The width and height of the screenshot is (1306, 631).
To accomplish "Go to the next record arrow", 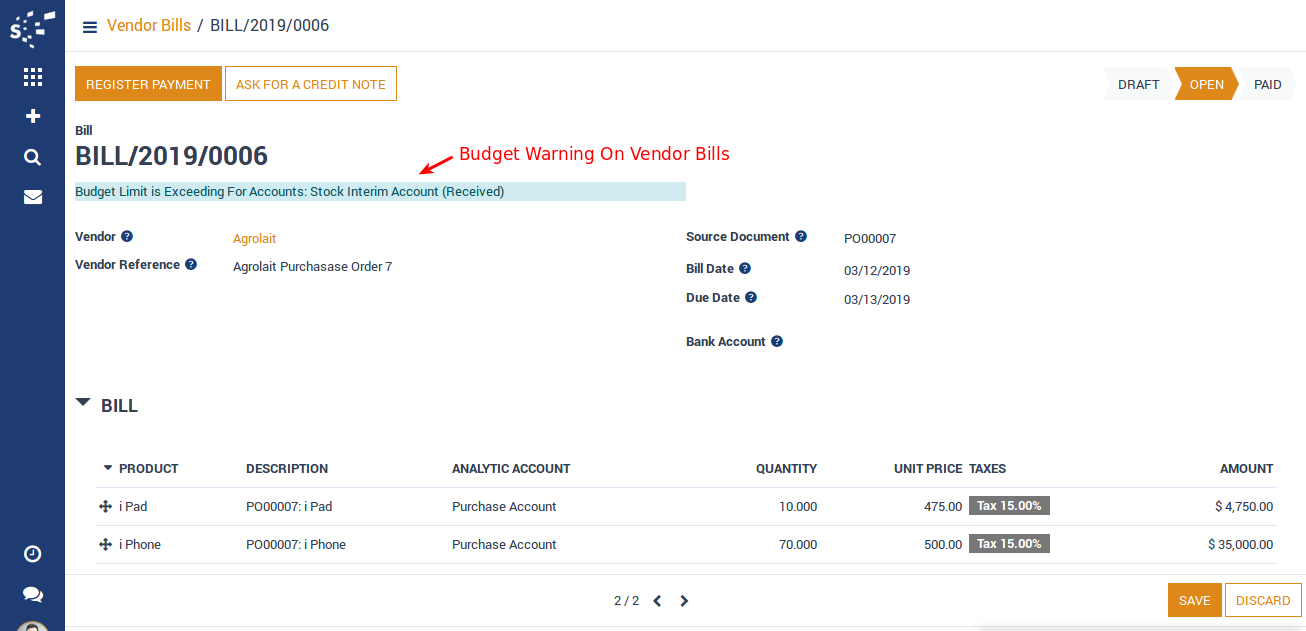I will [684, 601].
